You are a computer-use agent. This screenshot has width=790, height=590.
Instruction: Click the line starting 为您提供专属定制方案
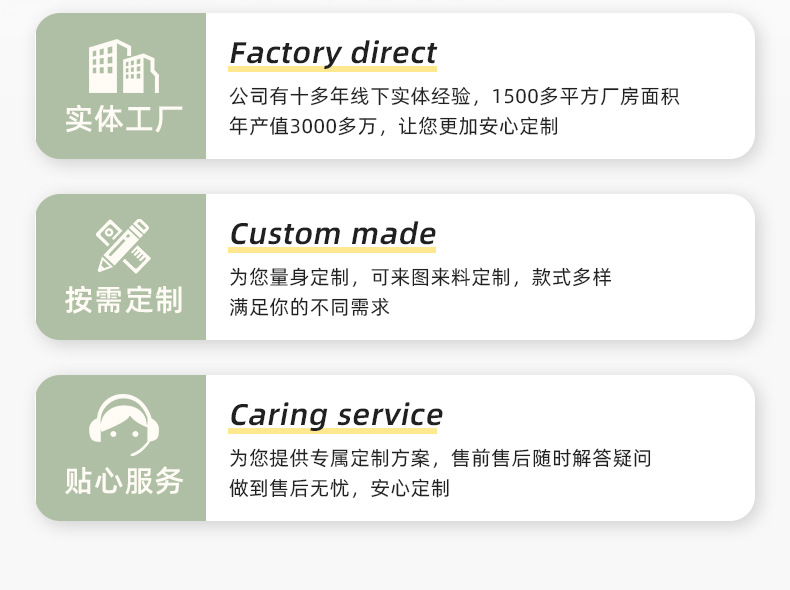[x=440, y=458]
